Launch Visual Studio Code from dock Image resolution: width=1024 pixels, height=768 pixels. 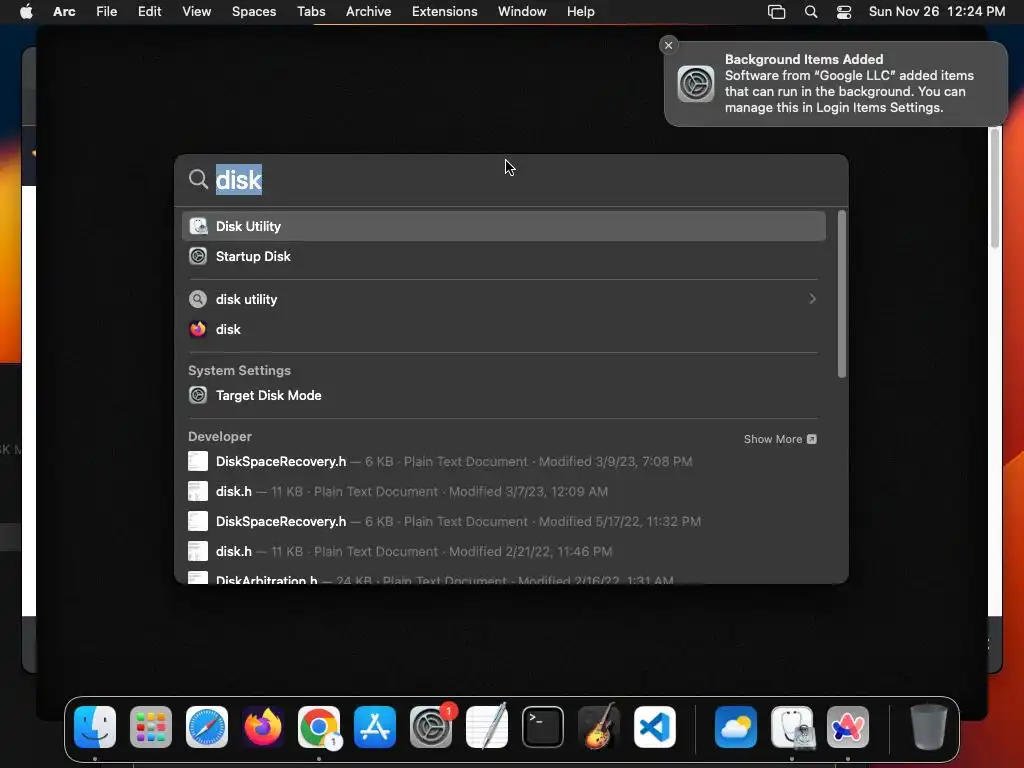tap(655, 727)
